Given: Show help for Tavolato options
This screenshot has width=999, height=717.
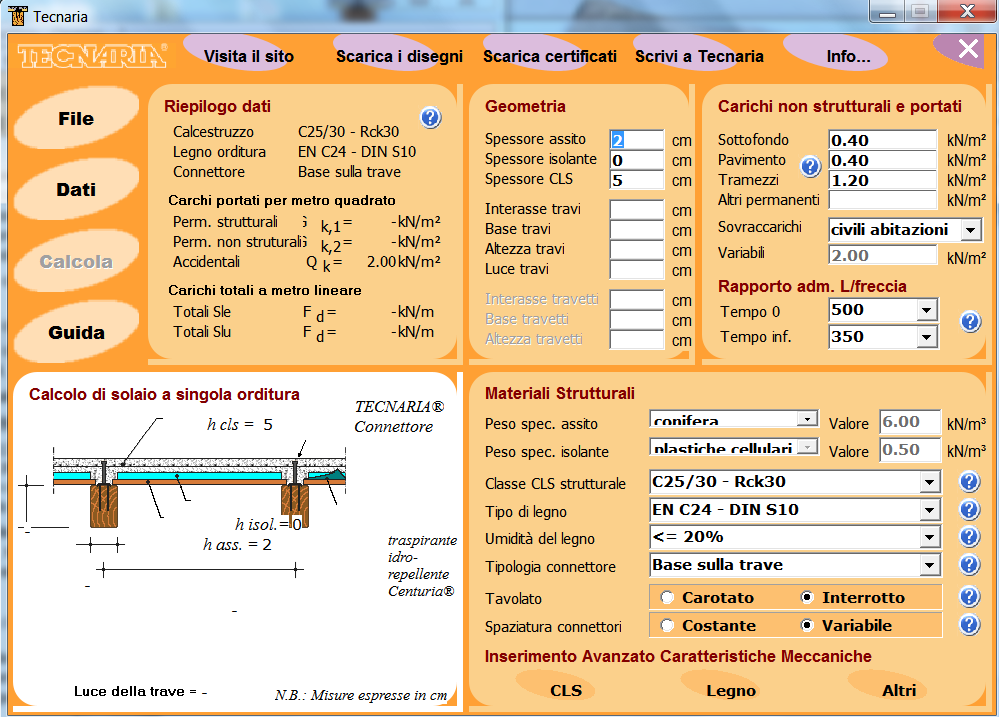Looking at the screenshot, I should (969, 597).
